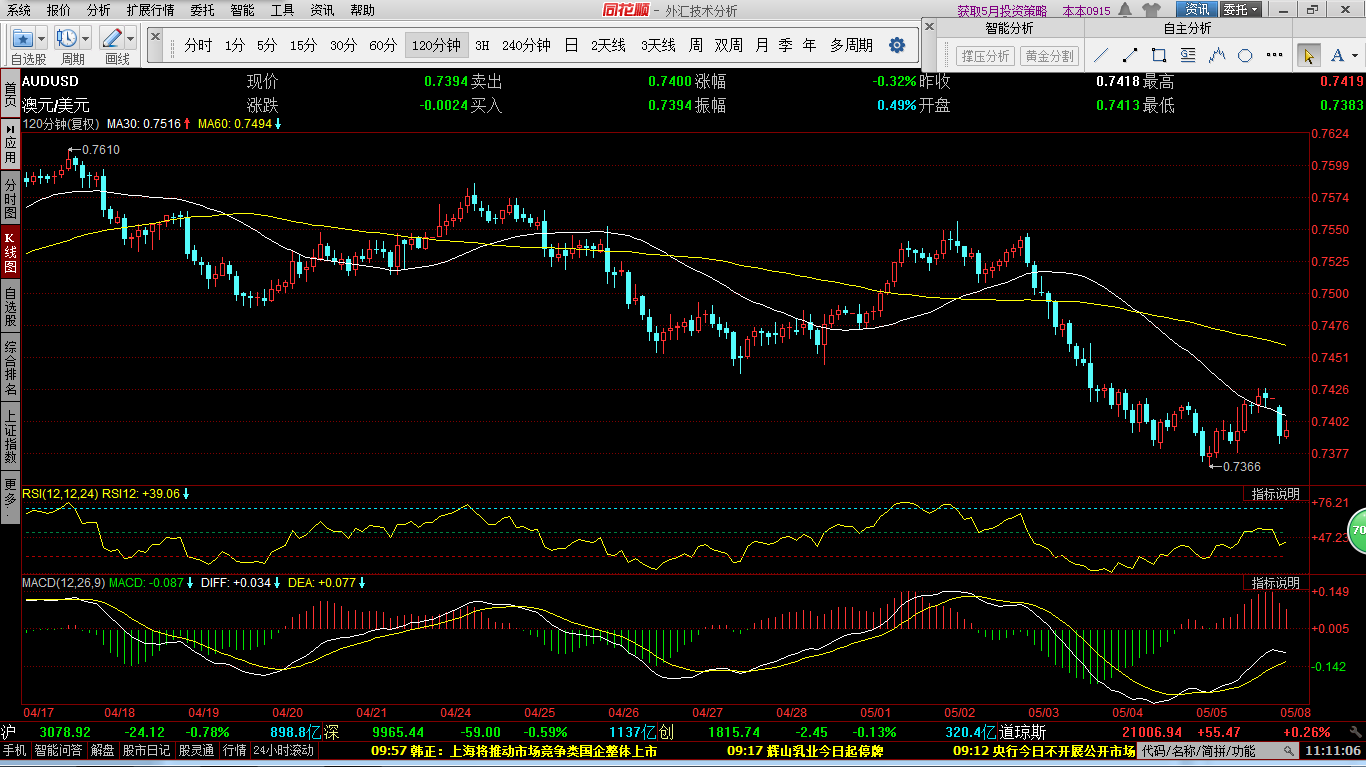1366x767 pixels.
Task: Click the DEA down arrow icon
Action: click(x=361, y=582)
